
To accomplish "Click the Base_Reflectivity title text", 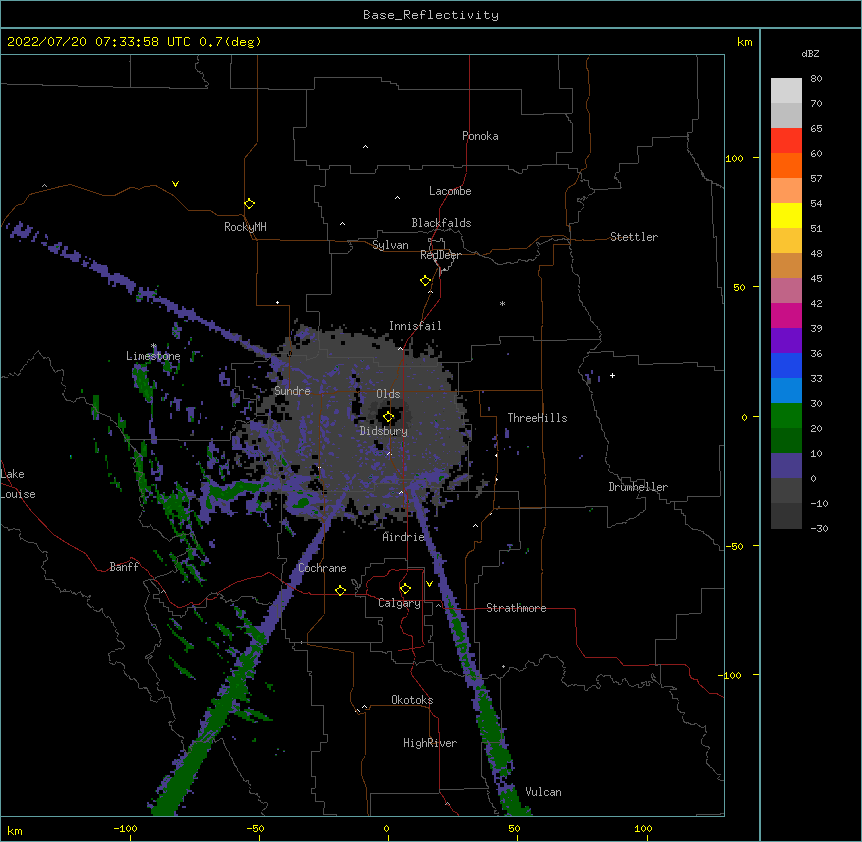I will [431, 15].
